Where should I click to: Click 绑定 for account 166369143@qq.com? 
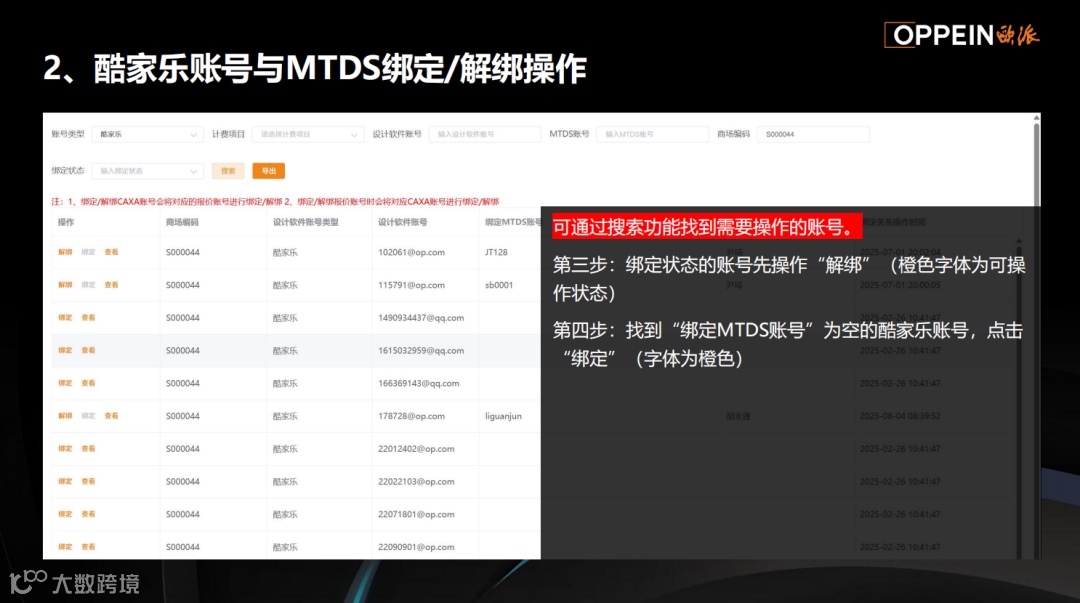pyautogui.click(x=65, y=383)
